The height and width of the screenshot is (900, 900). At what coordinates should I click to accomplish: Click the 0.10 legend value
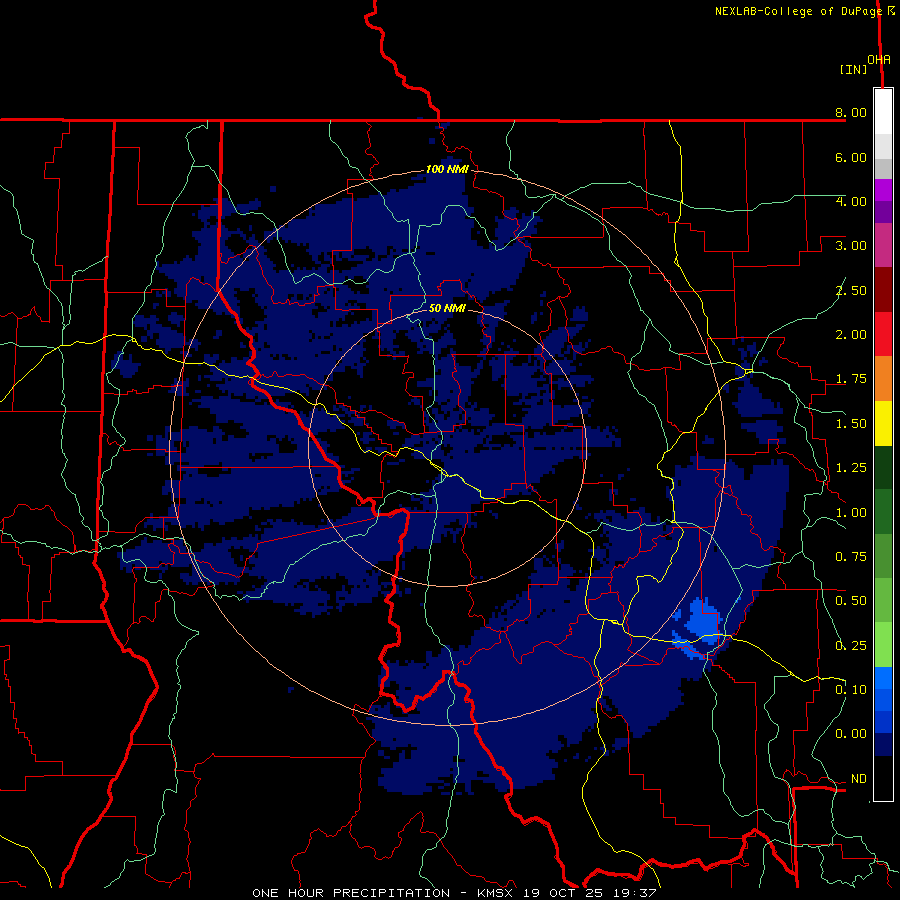(851, 690)
